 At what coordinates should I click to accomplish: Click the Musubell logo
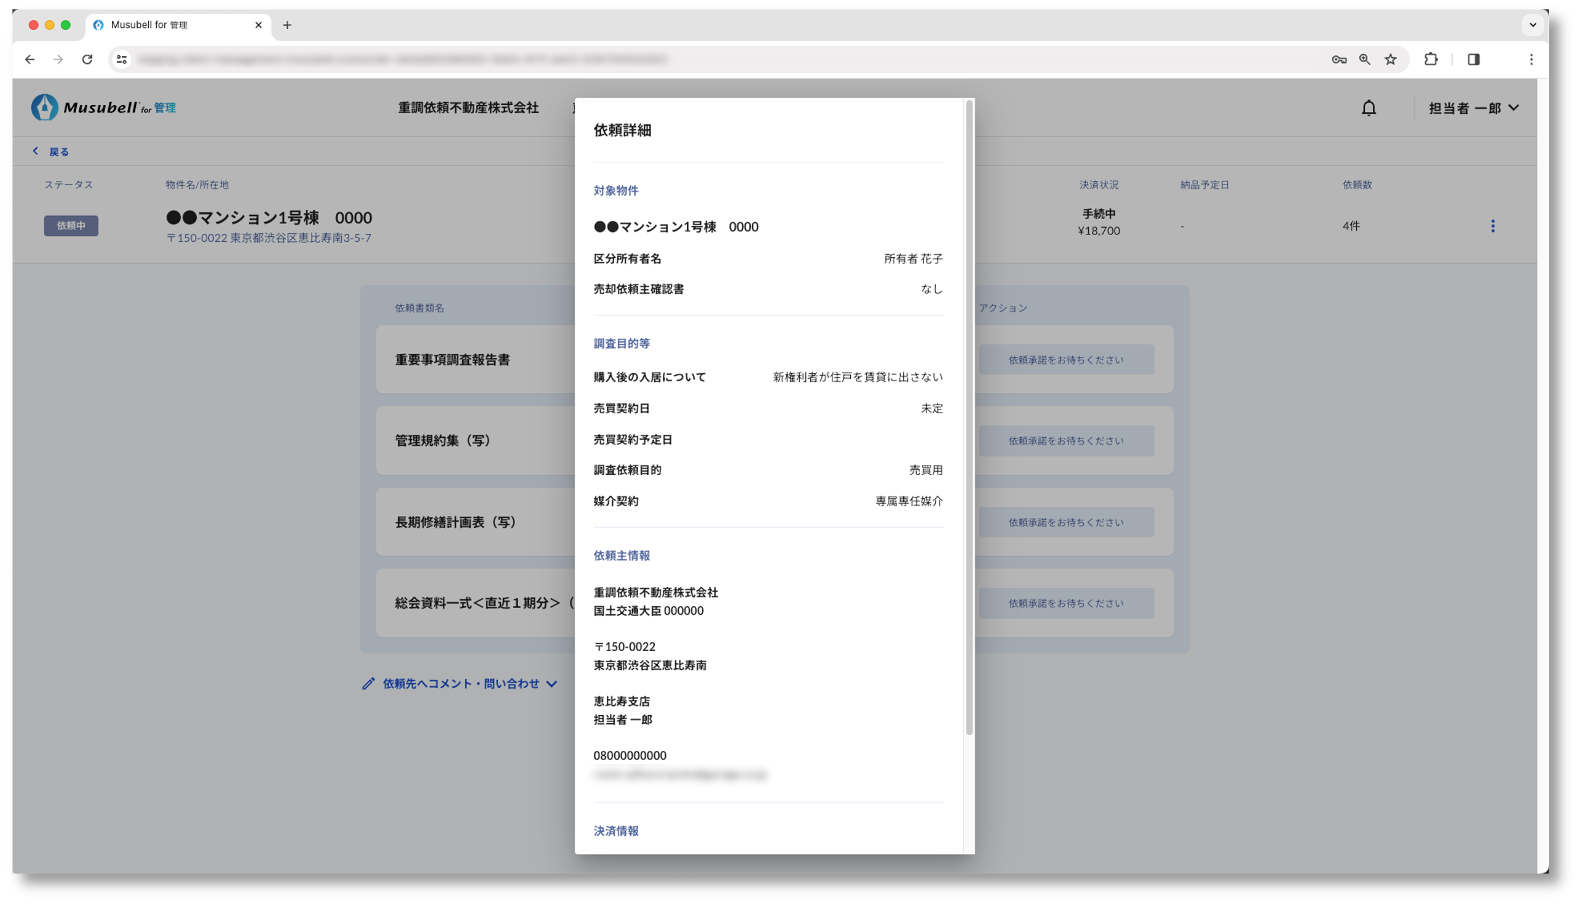[x=103, y=107]
